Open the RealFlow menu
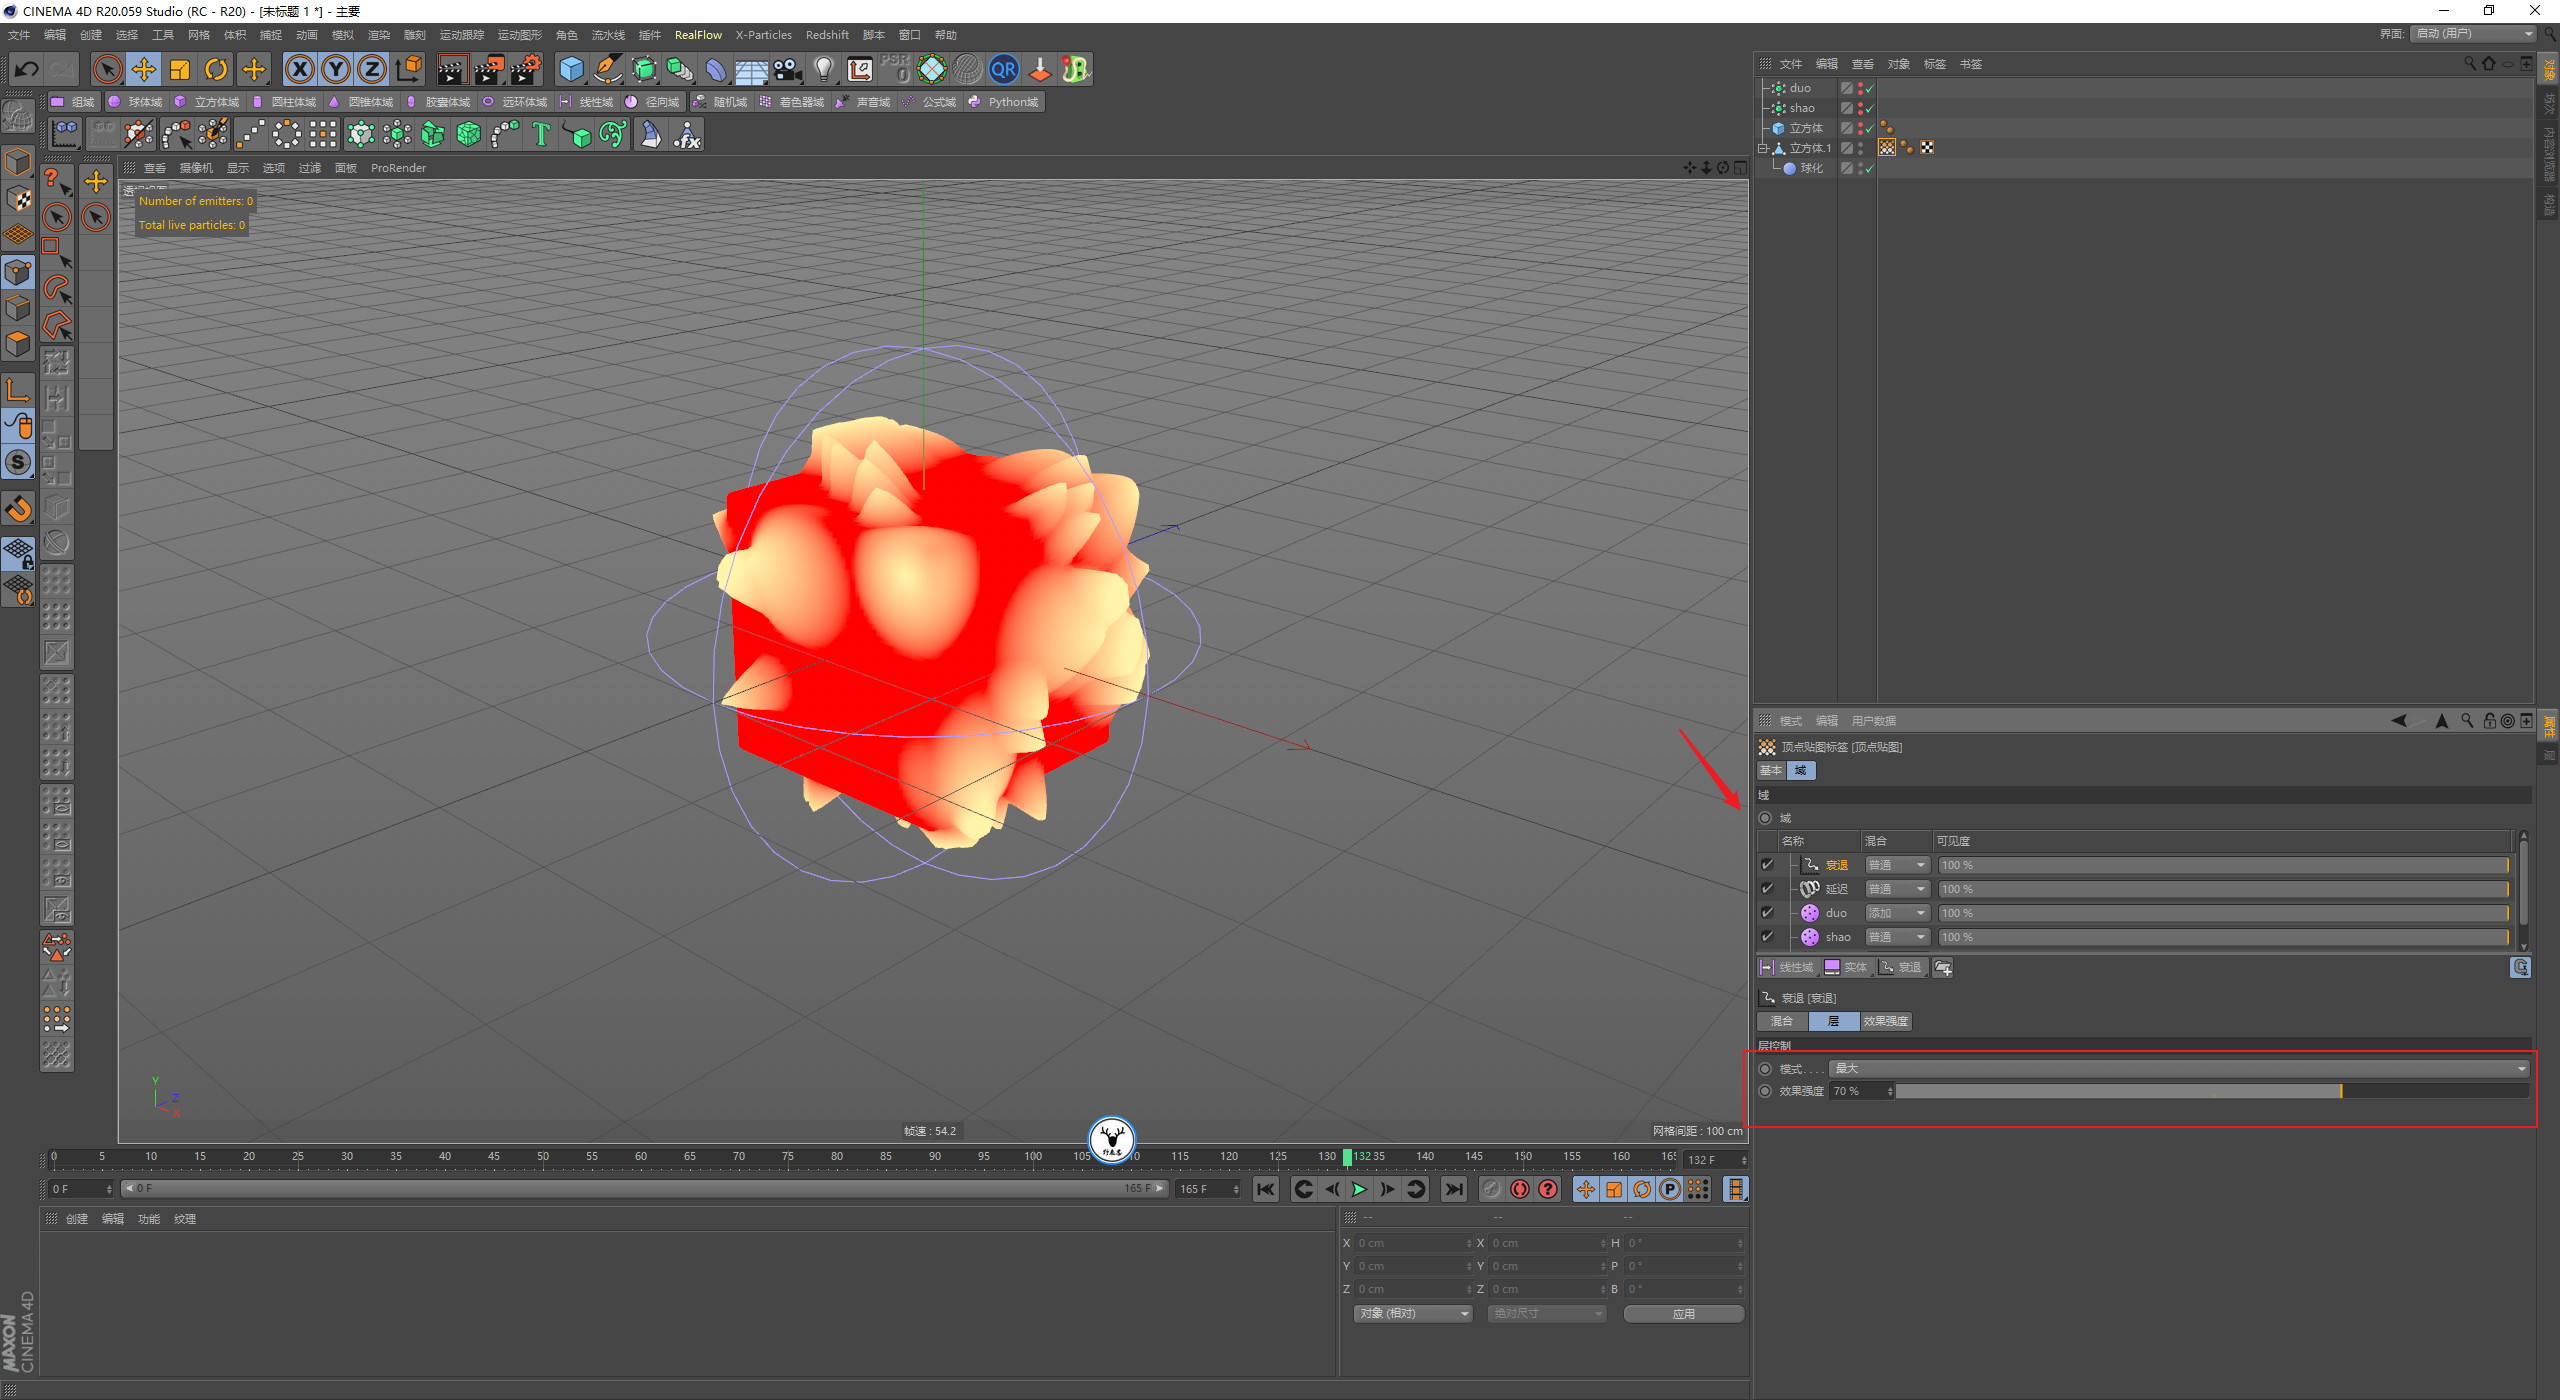The height and width of the screenshot is (1400, 2560). tap(697, 35)
